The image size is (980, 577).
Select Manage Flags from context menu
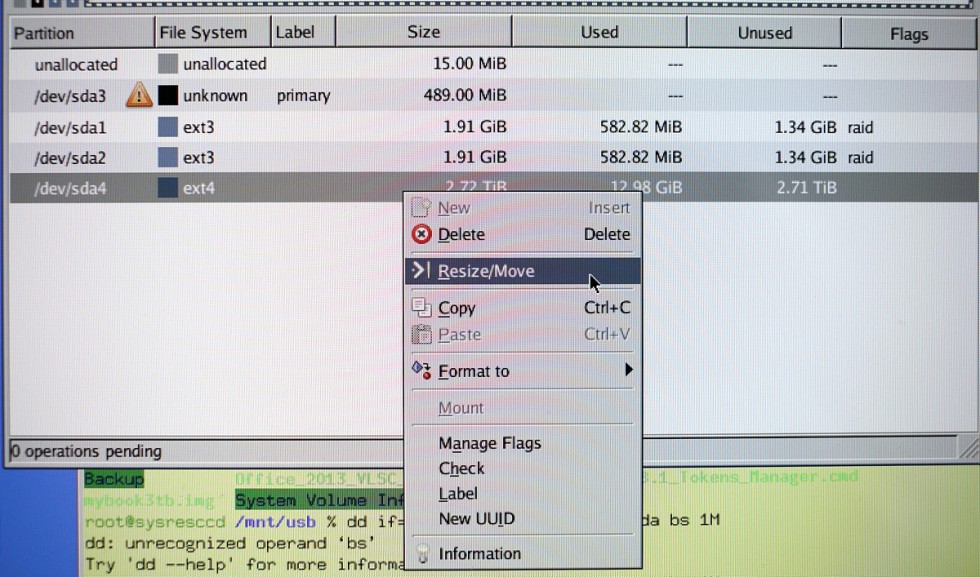(x=489, y=443)
